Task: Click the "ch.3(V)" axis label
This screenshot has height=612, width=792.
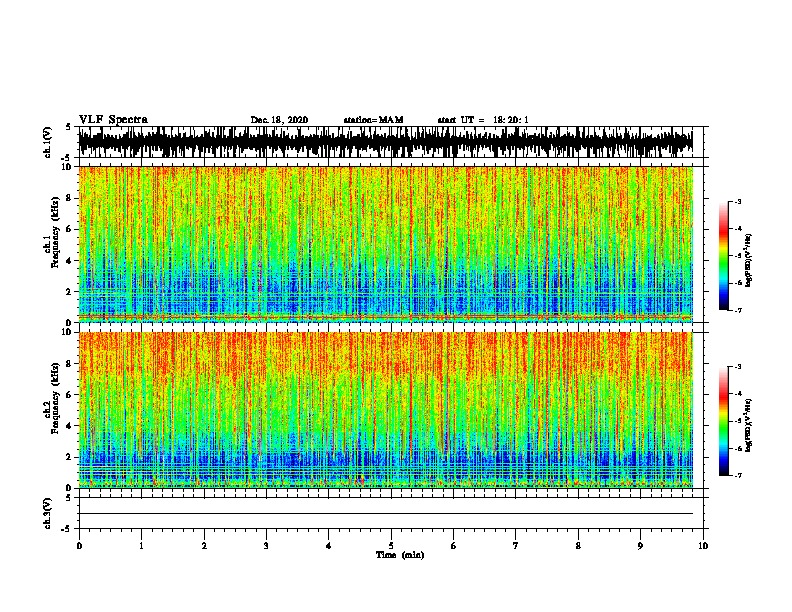Action: pyautogui.click(x=47, y=513)
